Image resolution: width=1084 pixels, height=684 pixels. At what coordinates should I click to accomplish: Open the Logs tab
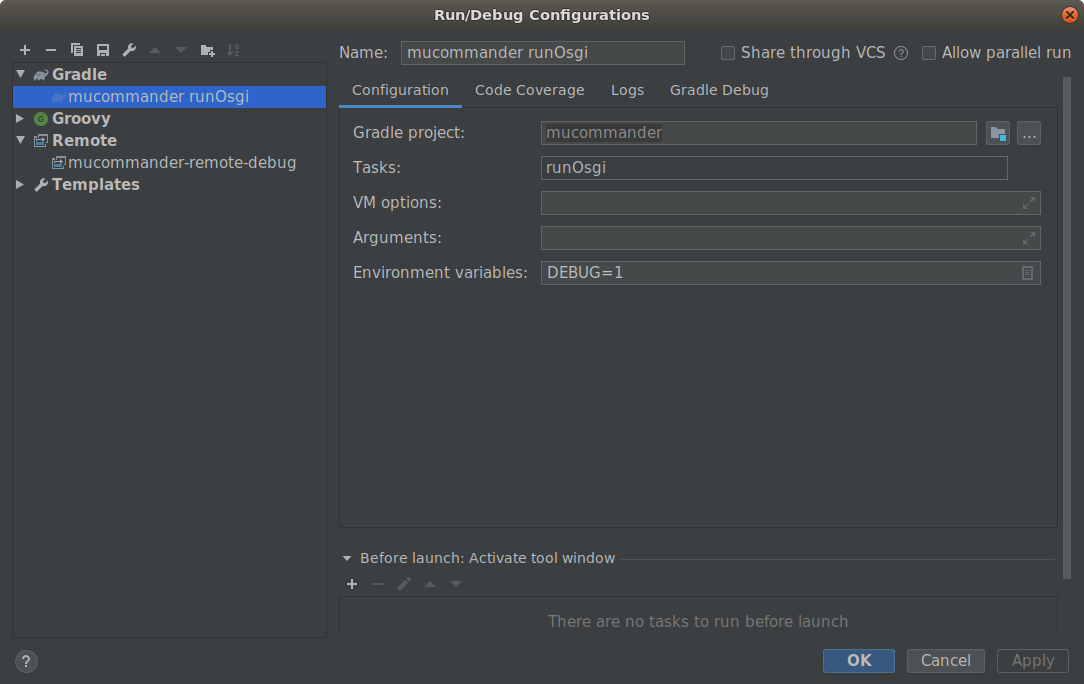[627, 91]
